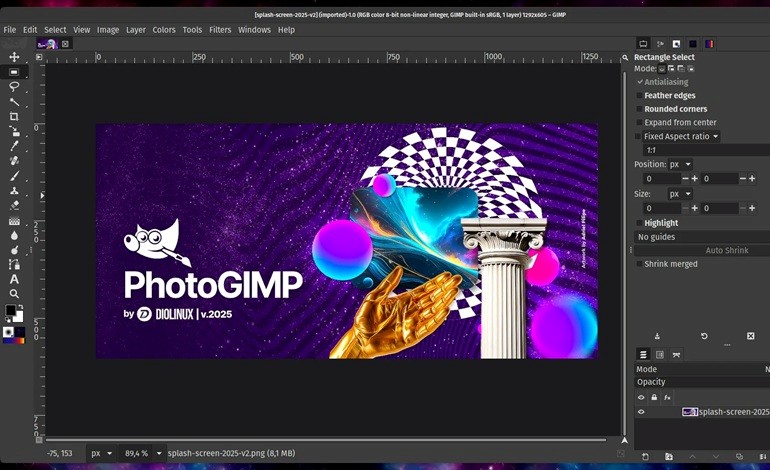Click the 1:1 aspect ratio input field
The width and height of the screenshot is (770, 470).
pyautogui.click(x=706, y=150)
